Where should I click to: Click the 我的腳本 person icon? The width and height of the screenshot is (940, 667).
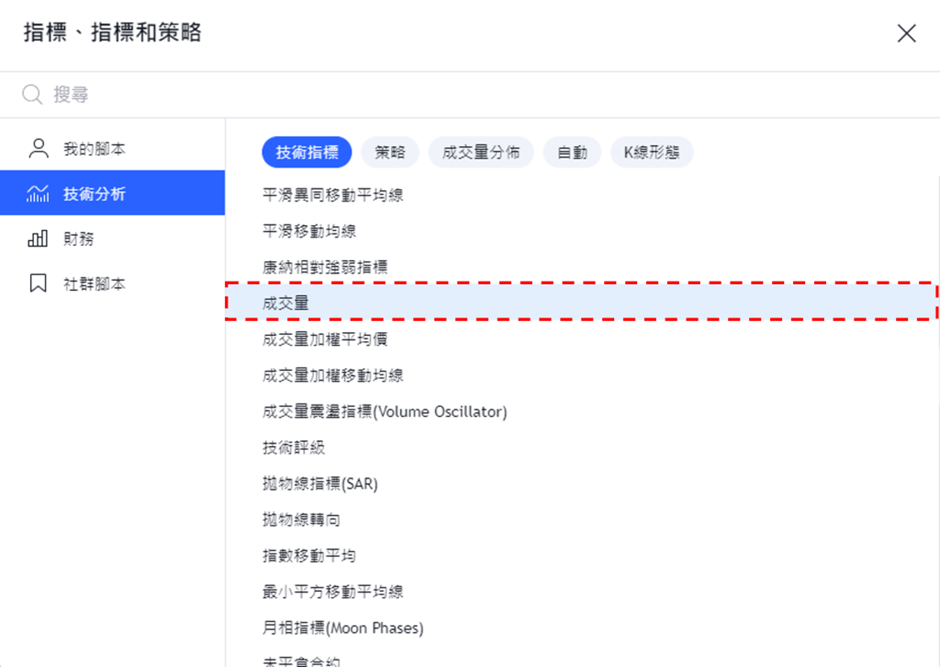(38, 149)
